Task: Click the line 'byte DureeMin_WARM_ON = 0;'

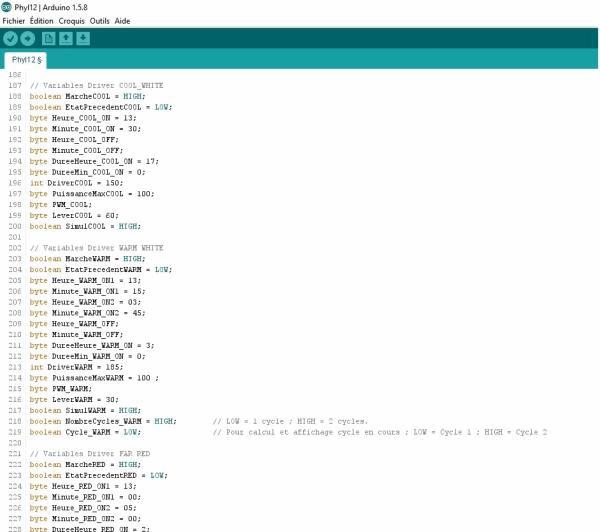Action: point(88,356)
